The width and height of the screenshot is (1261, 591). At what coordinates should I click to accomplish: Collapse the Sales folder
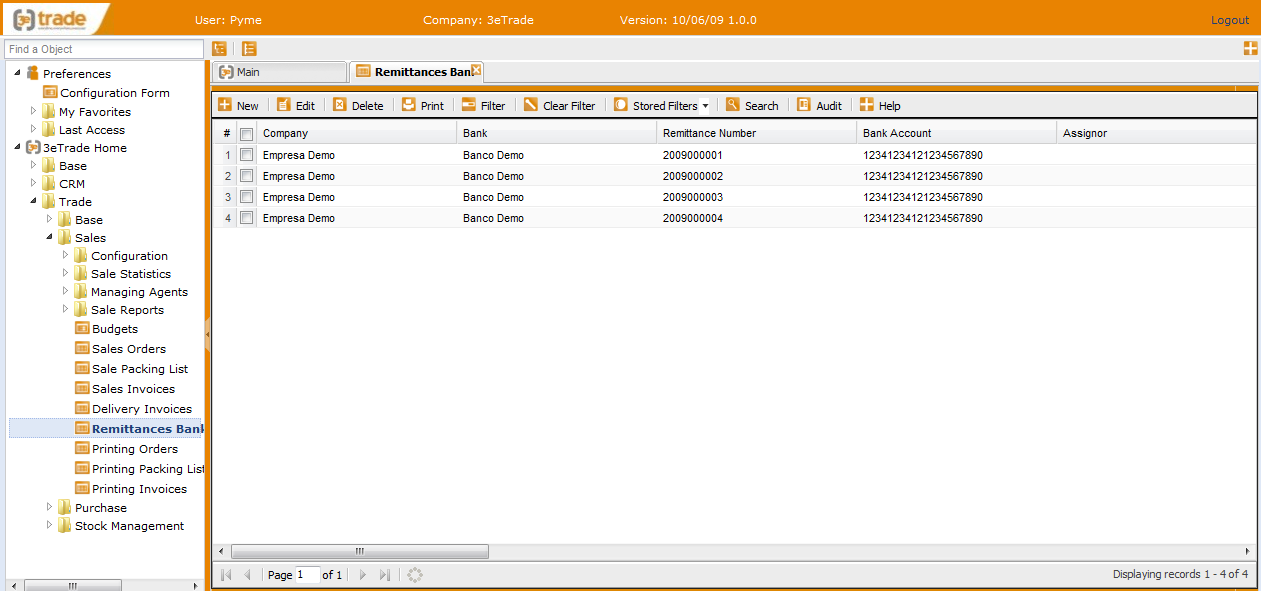pos(49,237)
